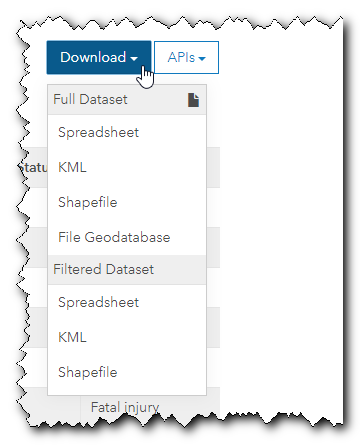360x445 pixels.
Task: Click the APIs text label
Action: (181, 57)
